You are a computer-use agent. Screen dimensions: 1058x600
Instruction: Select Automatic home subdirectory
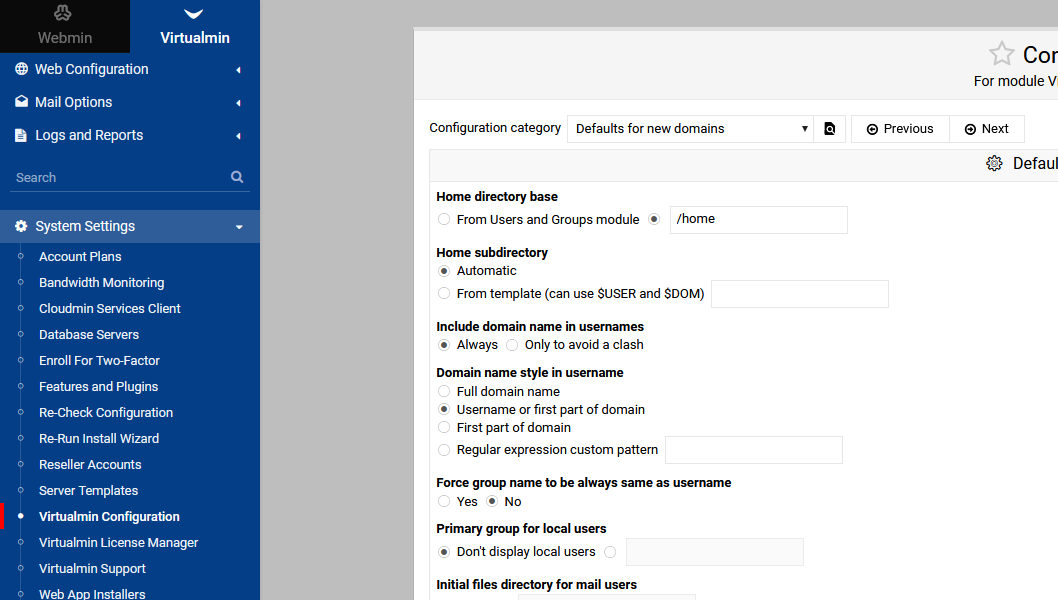tap(444, 271)
